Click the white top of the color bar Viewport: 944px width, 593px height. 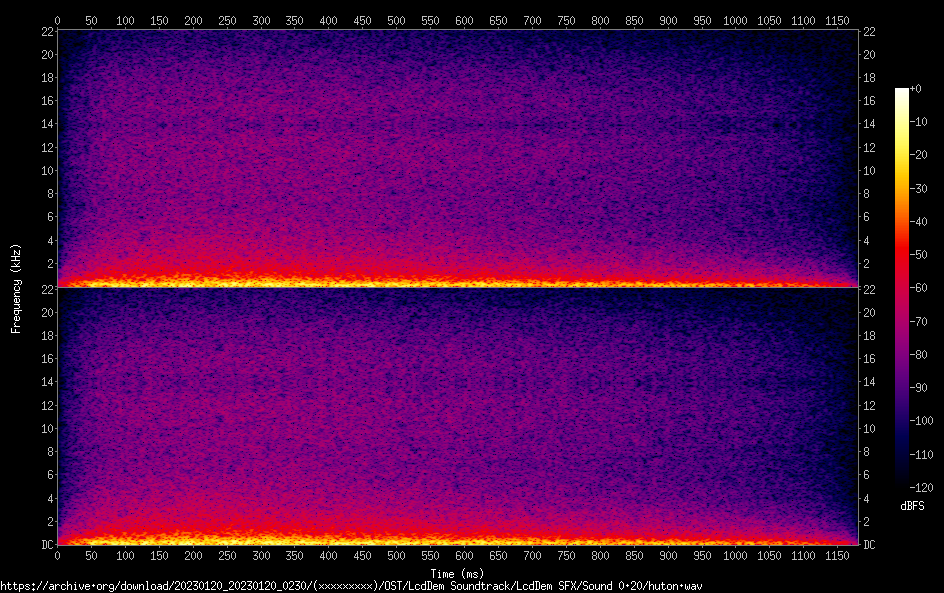coord(902,92)
